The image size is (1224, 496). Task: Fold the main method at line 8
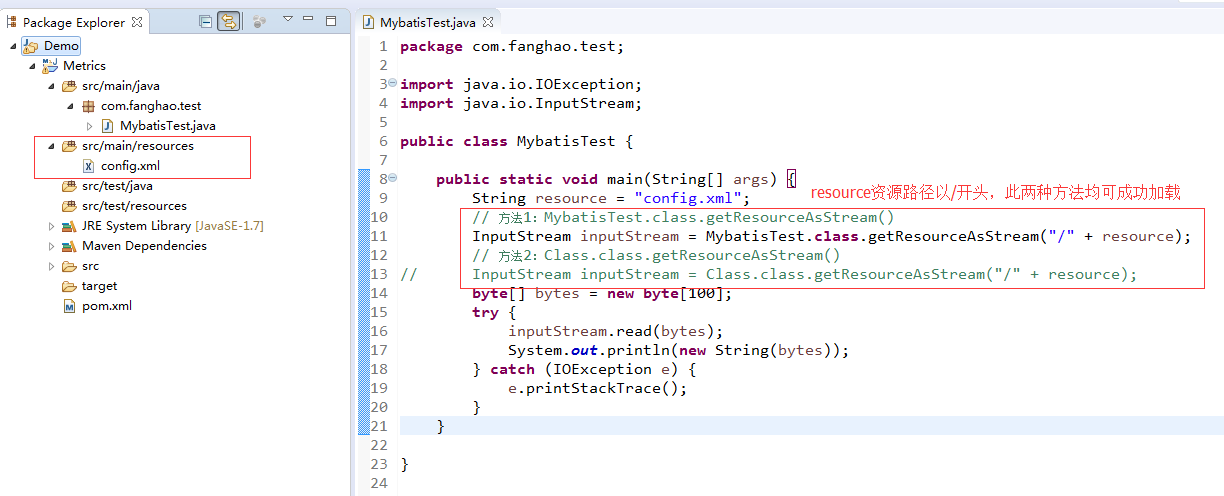[x=392, y=179]
